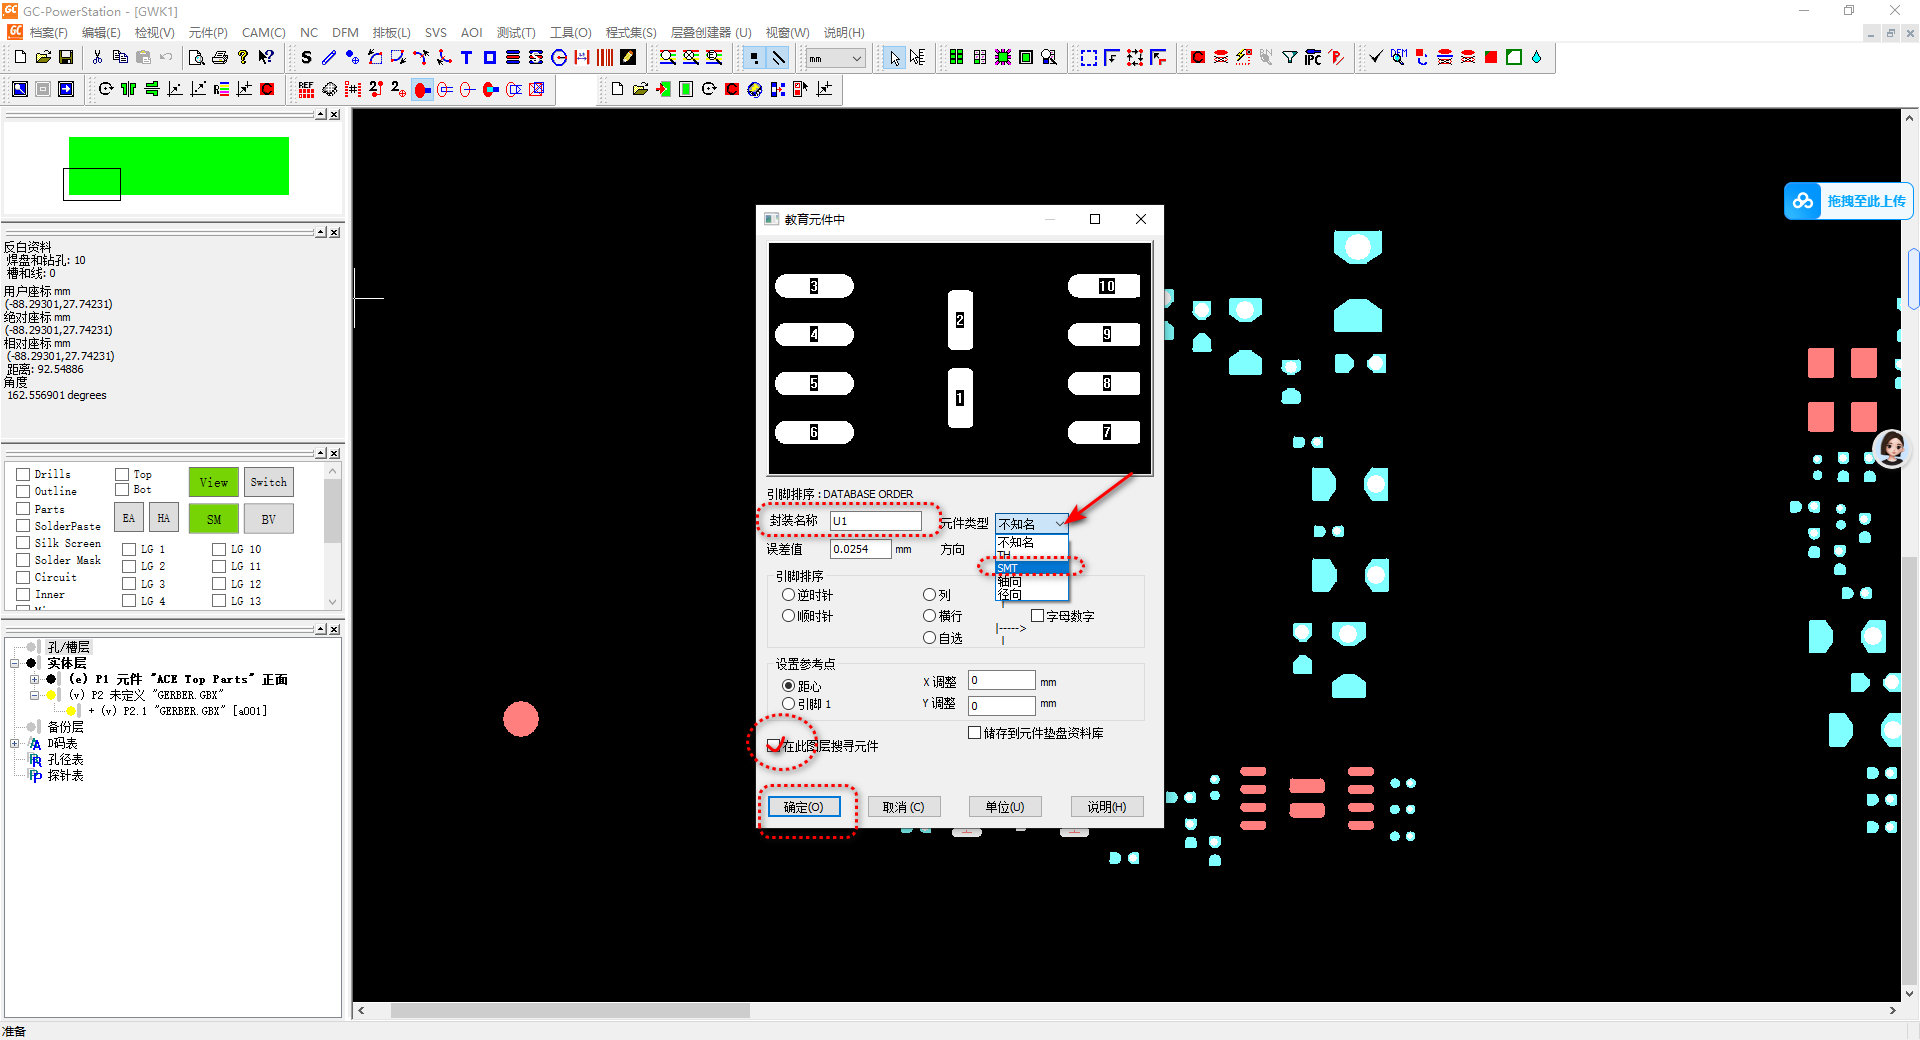Click the blue right-arrow panel icon
The height and width of the screenshot is (1040, 1920).
click(66, 90)
